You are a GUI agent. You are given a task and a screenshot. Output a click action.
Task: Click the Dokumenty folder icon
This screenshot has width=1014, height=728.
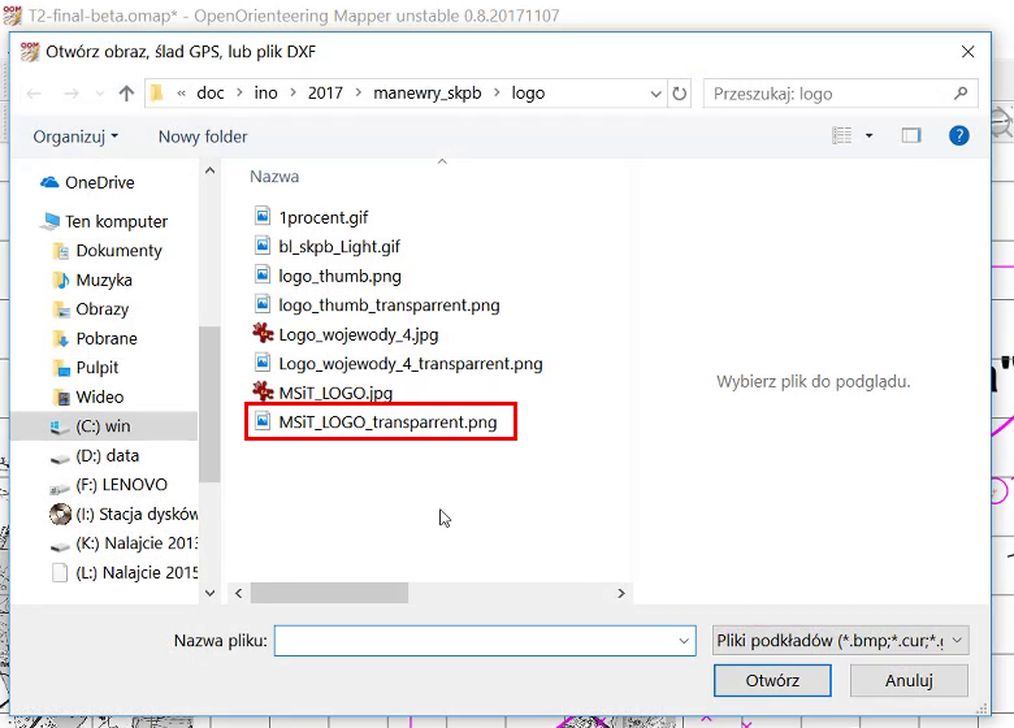pos(61,250)
